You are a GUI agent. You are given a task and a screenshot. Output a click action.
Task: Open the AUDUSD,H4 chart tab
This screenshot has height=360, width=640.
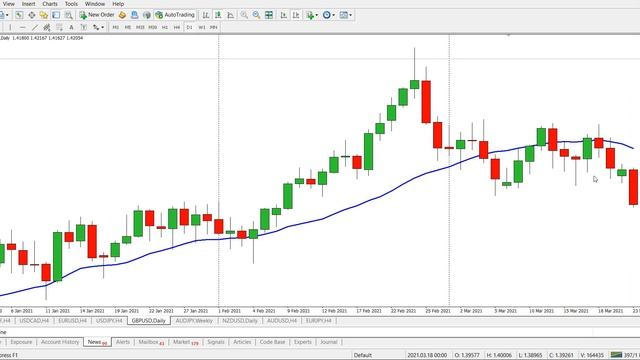tap(282, 321)
